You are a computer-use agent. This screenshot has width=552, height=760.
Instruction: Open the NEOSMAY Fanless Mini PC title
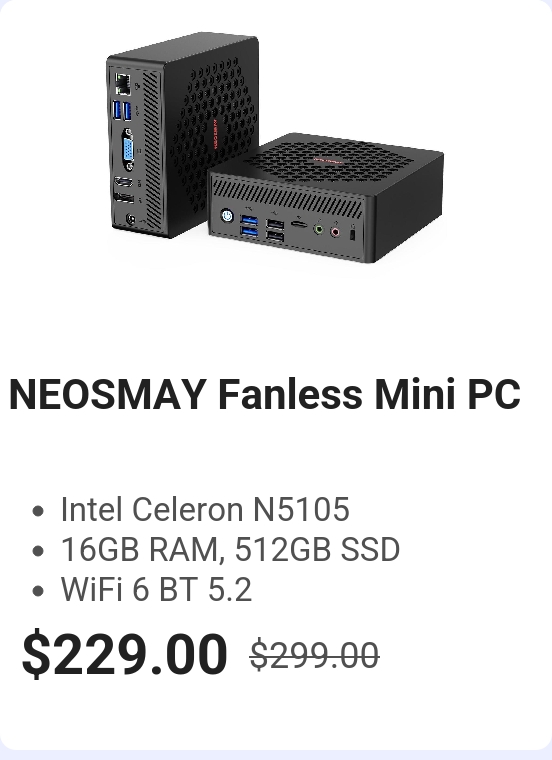[x=264, y=394]
